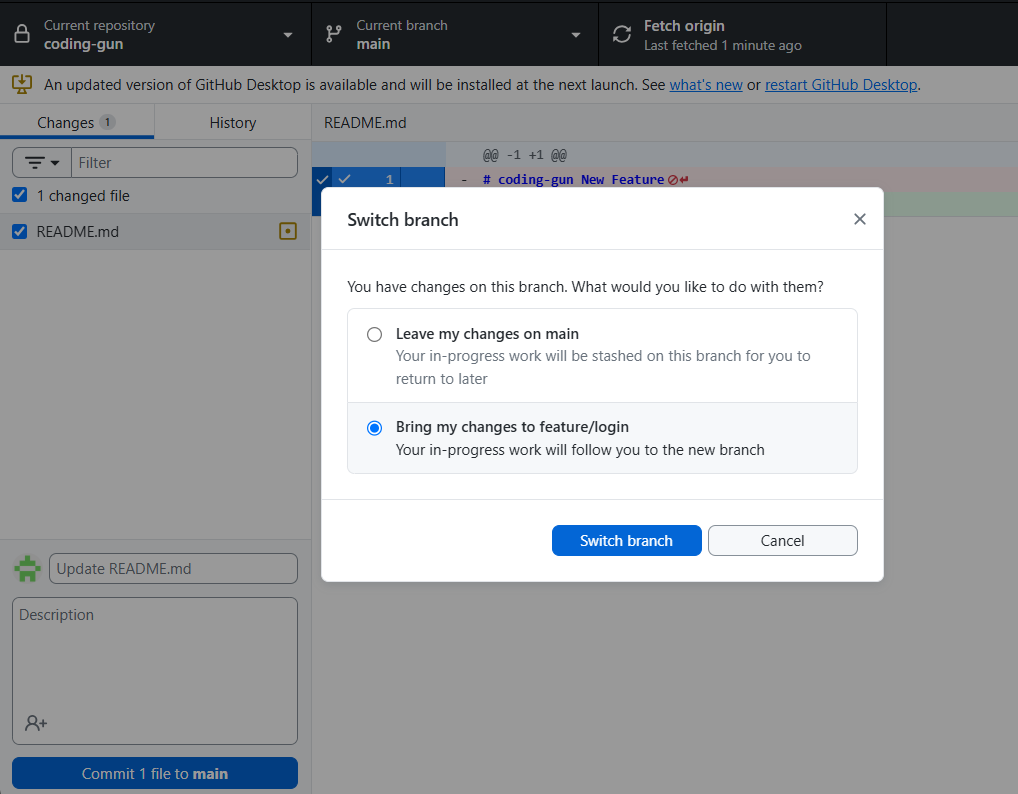Image resolution: width=1018 pixels, height=794 pixels.
Task: Cancel the Switch branch dialog
Action: point(782,541)
